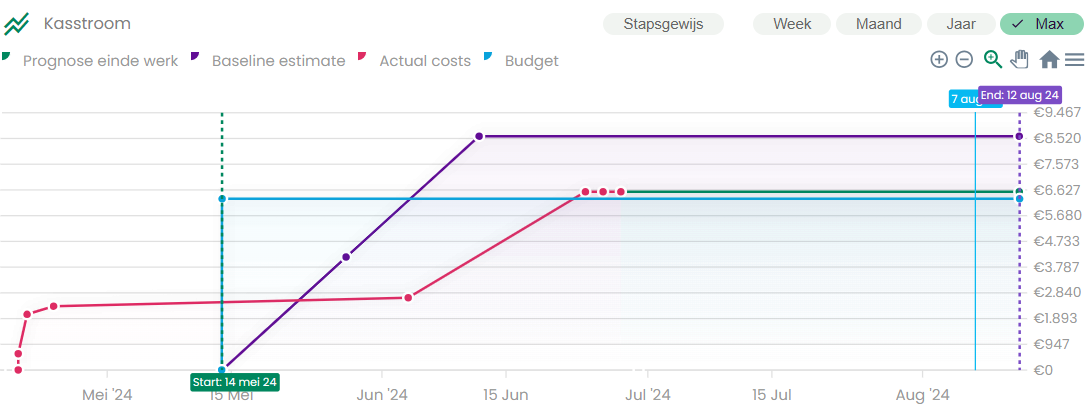
Task: Reset zoom with the home icon
Action: 1049,60
